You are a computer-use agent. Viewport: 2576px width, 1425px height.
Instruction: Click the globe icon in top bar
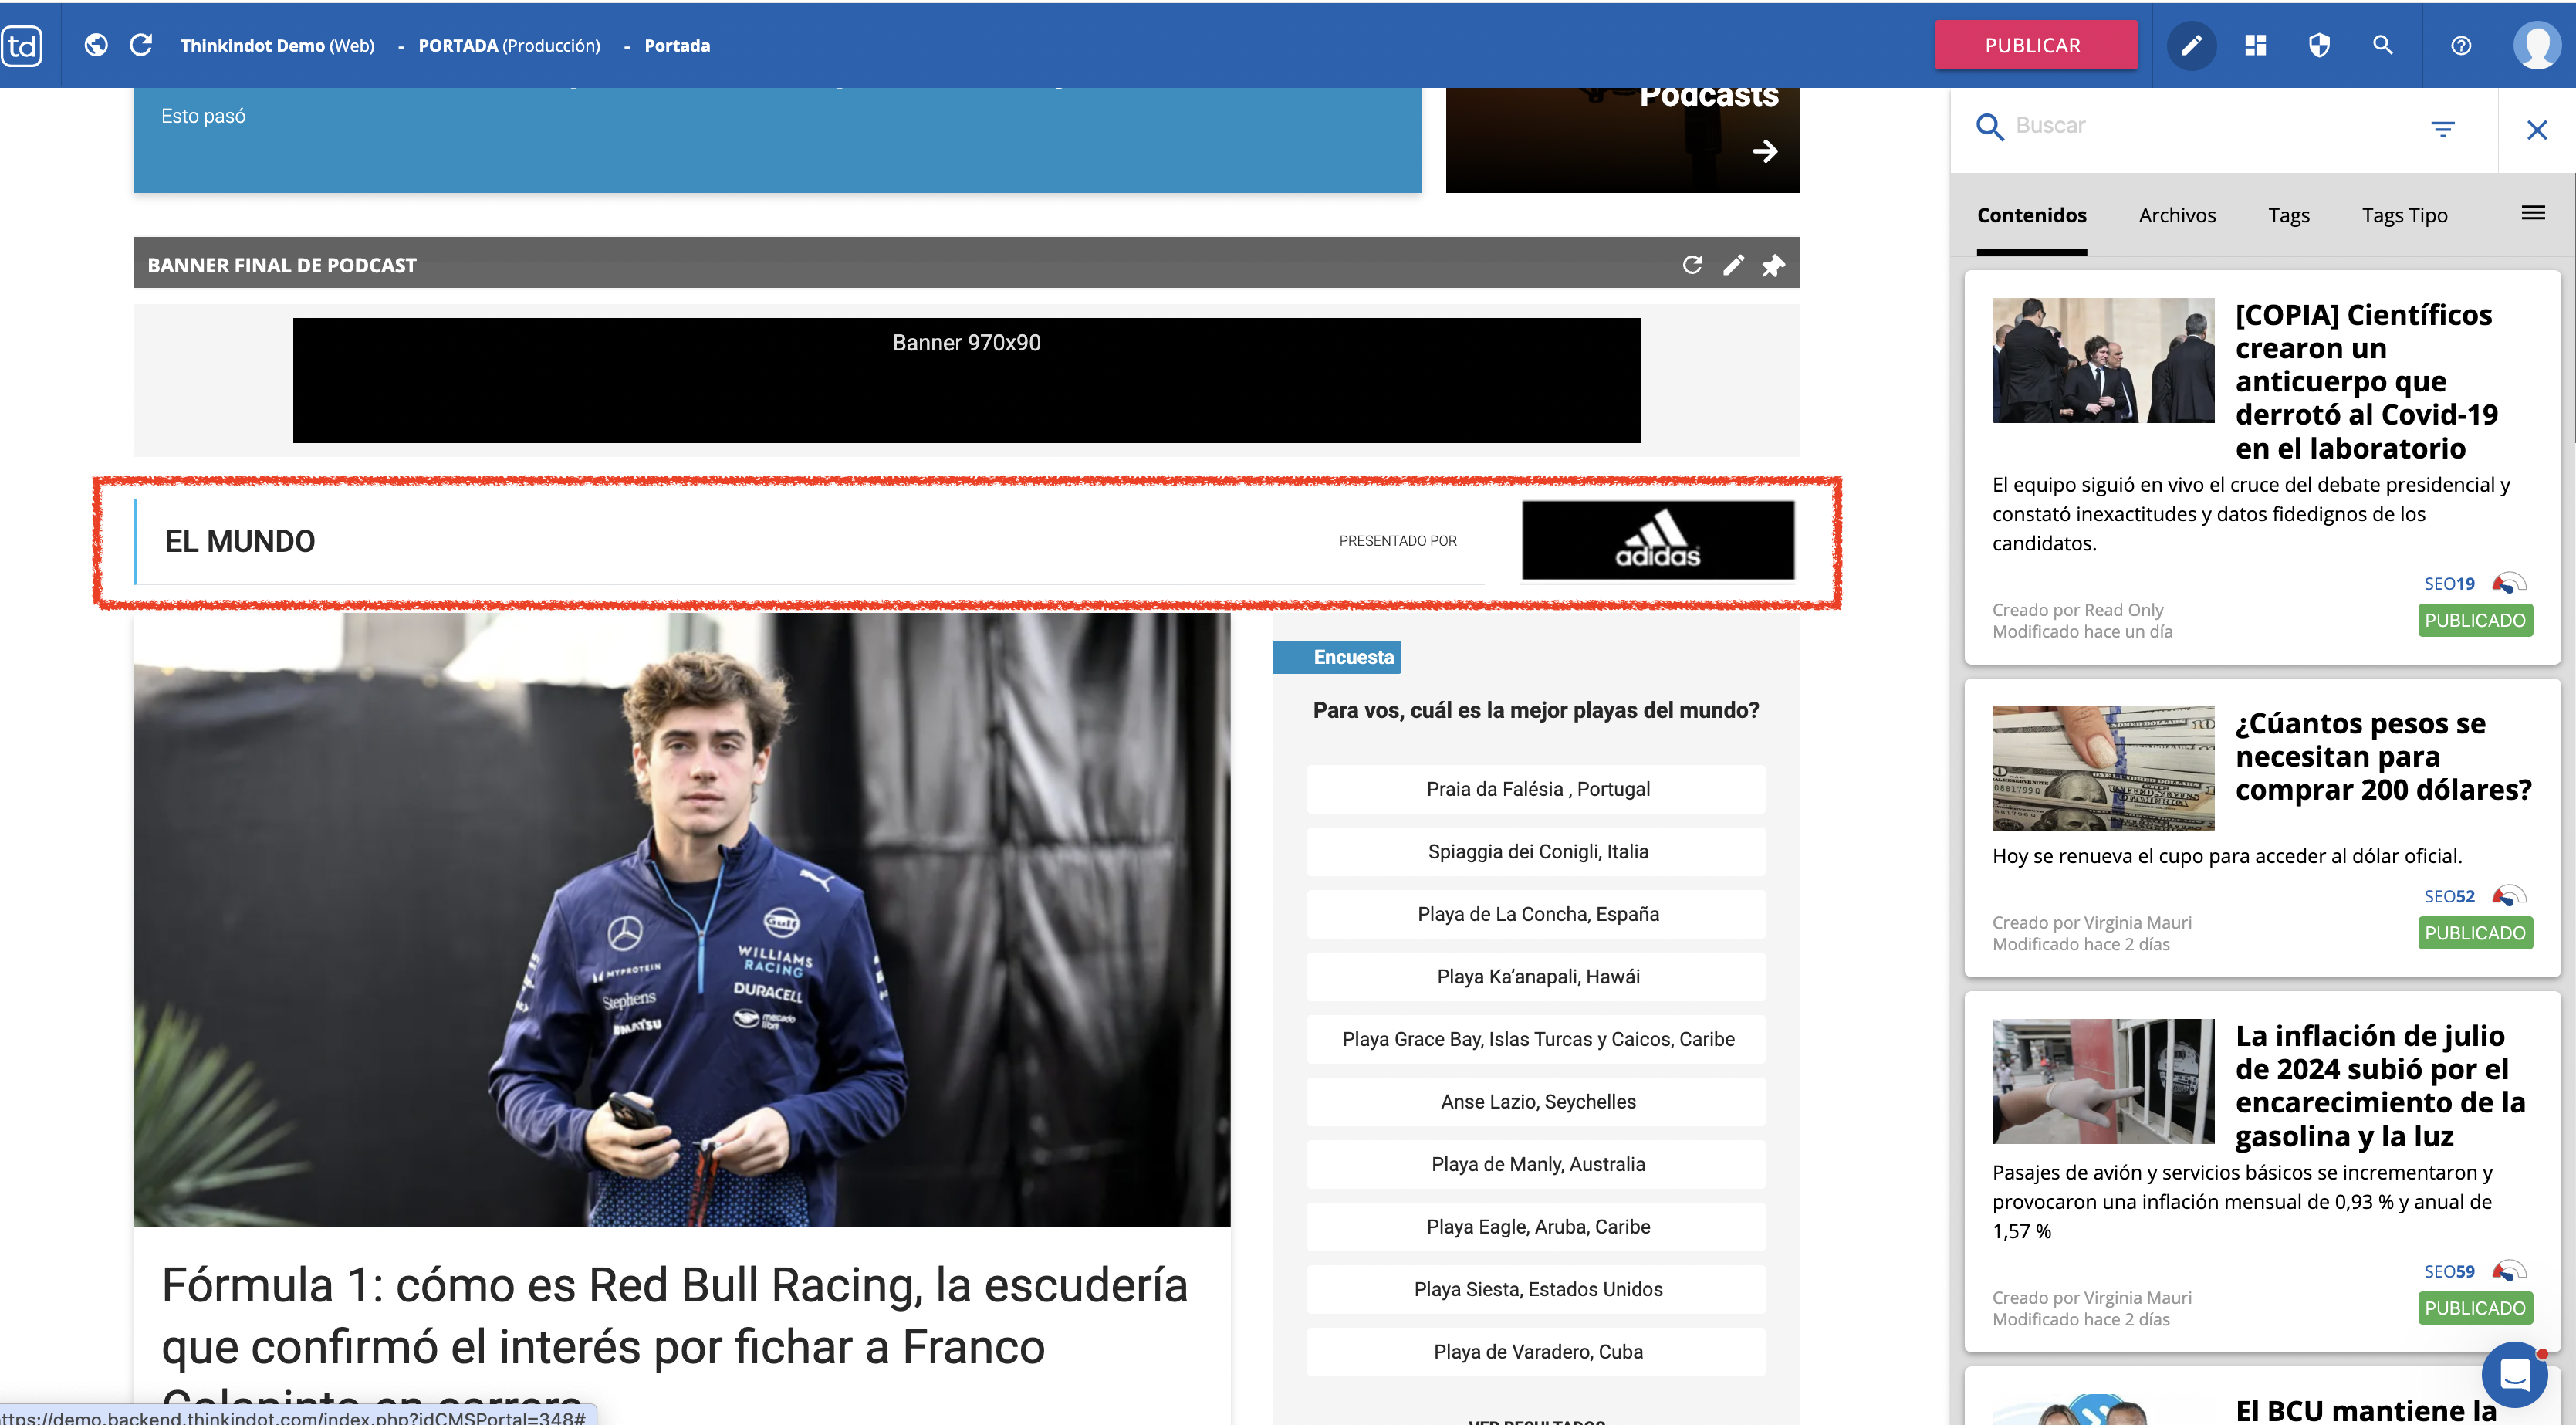coord(96,45)
